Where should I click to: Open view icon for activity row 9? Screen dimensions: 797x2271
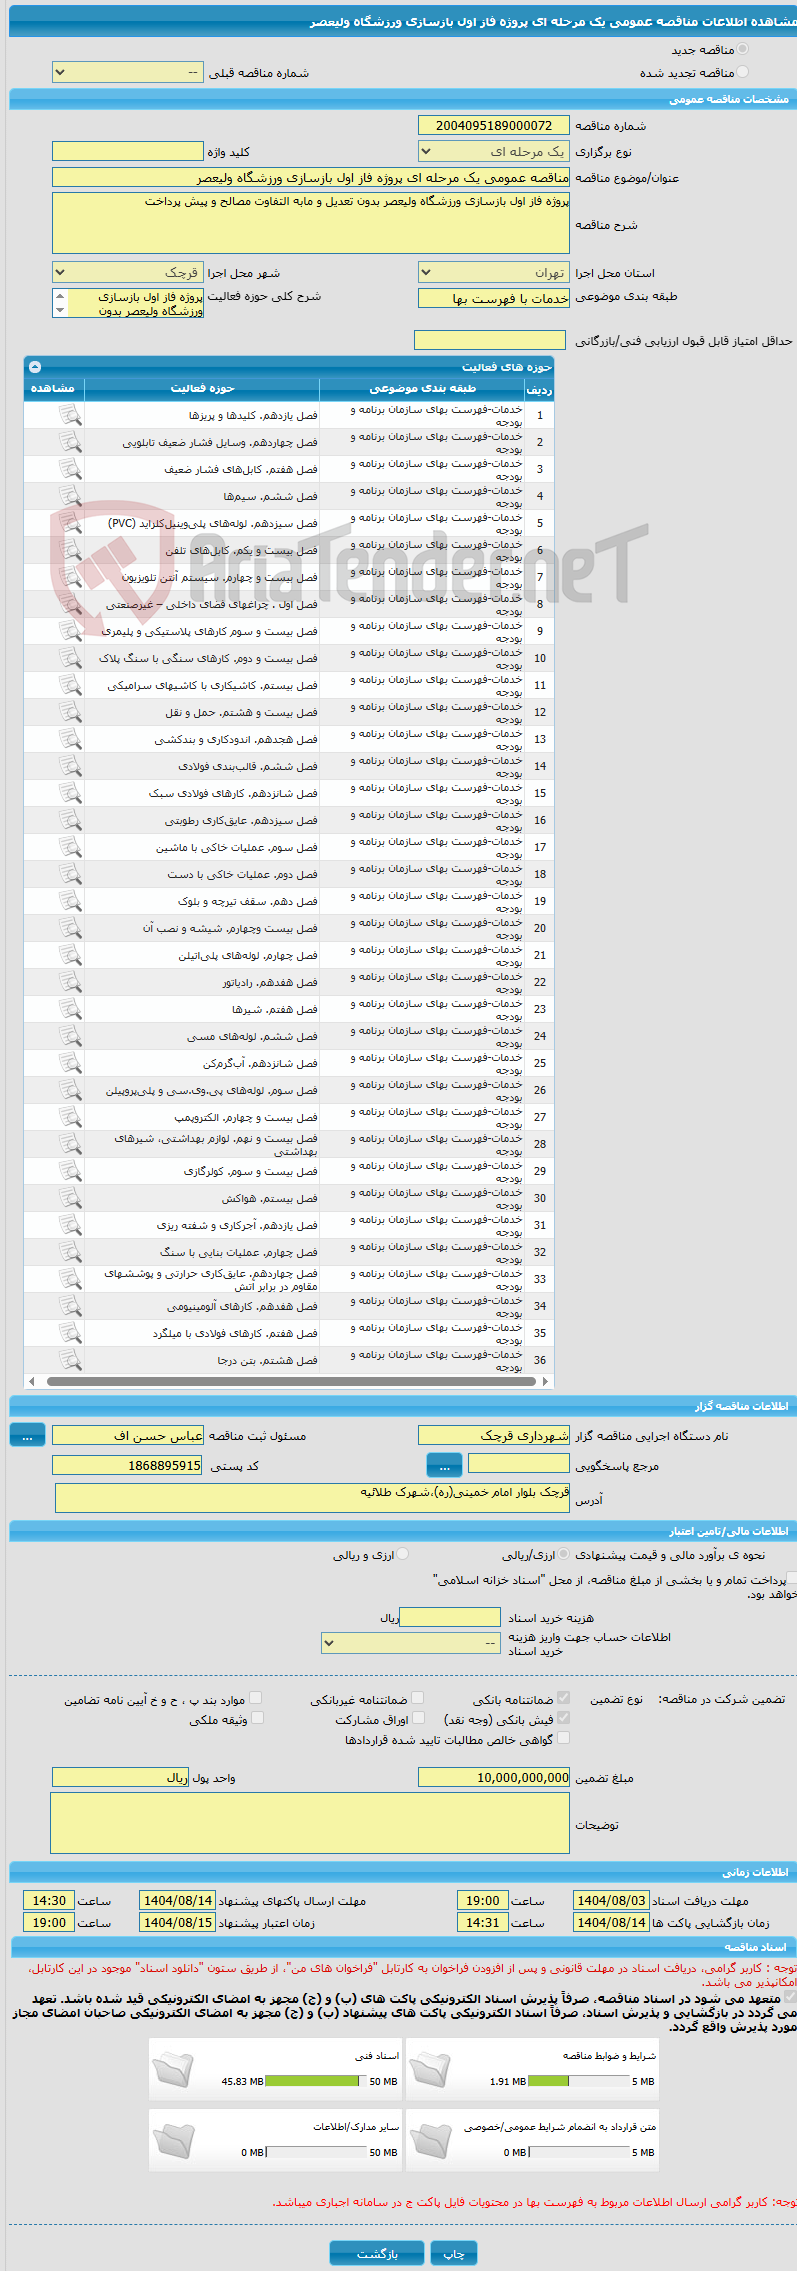pyautogui.click(x=70, y=631)
